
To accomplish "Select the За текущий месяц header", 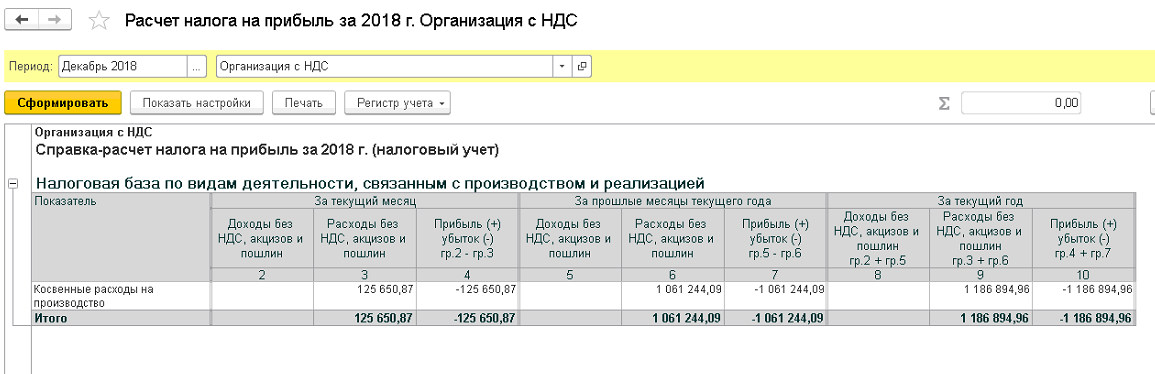I will coord(365,200).
